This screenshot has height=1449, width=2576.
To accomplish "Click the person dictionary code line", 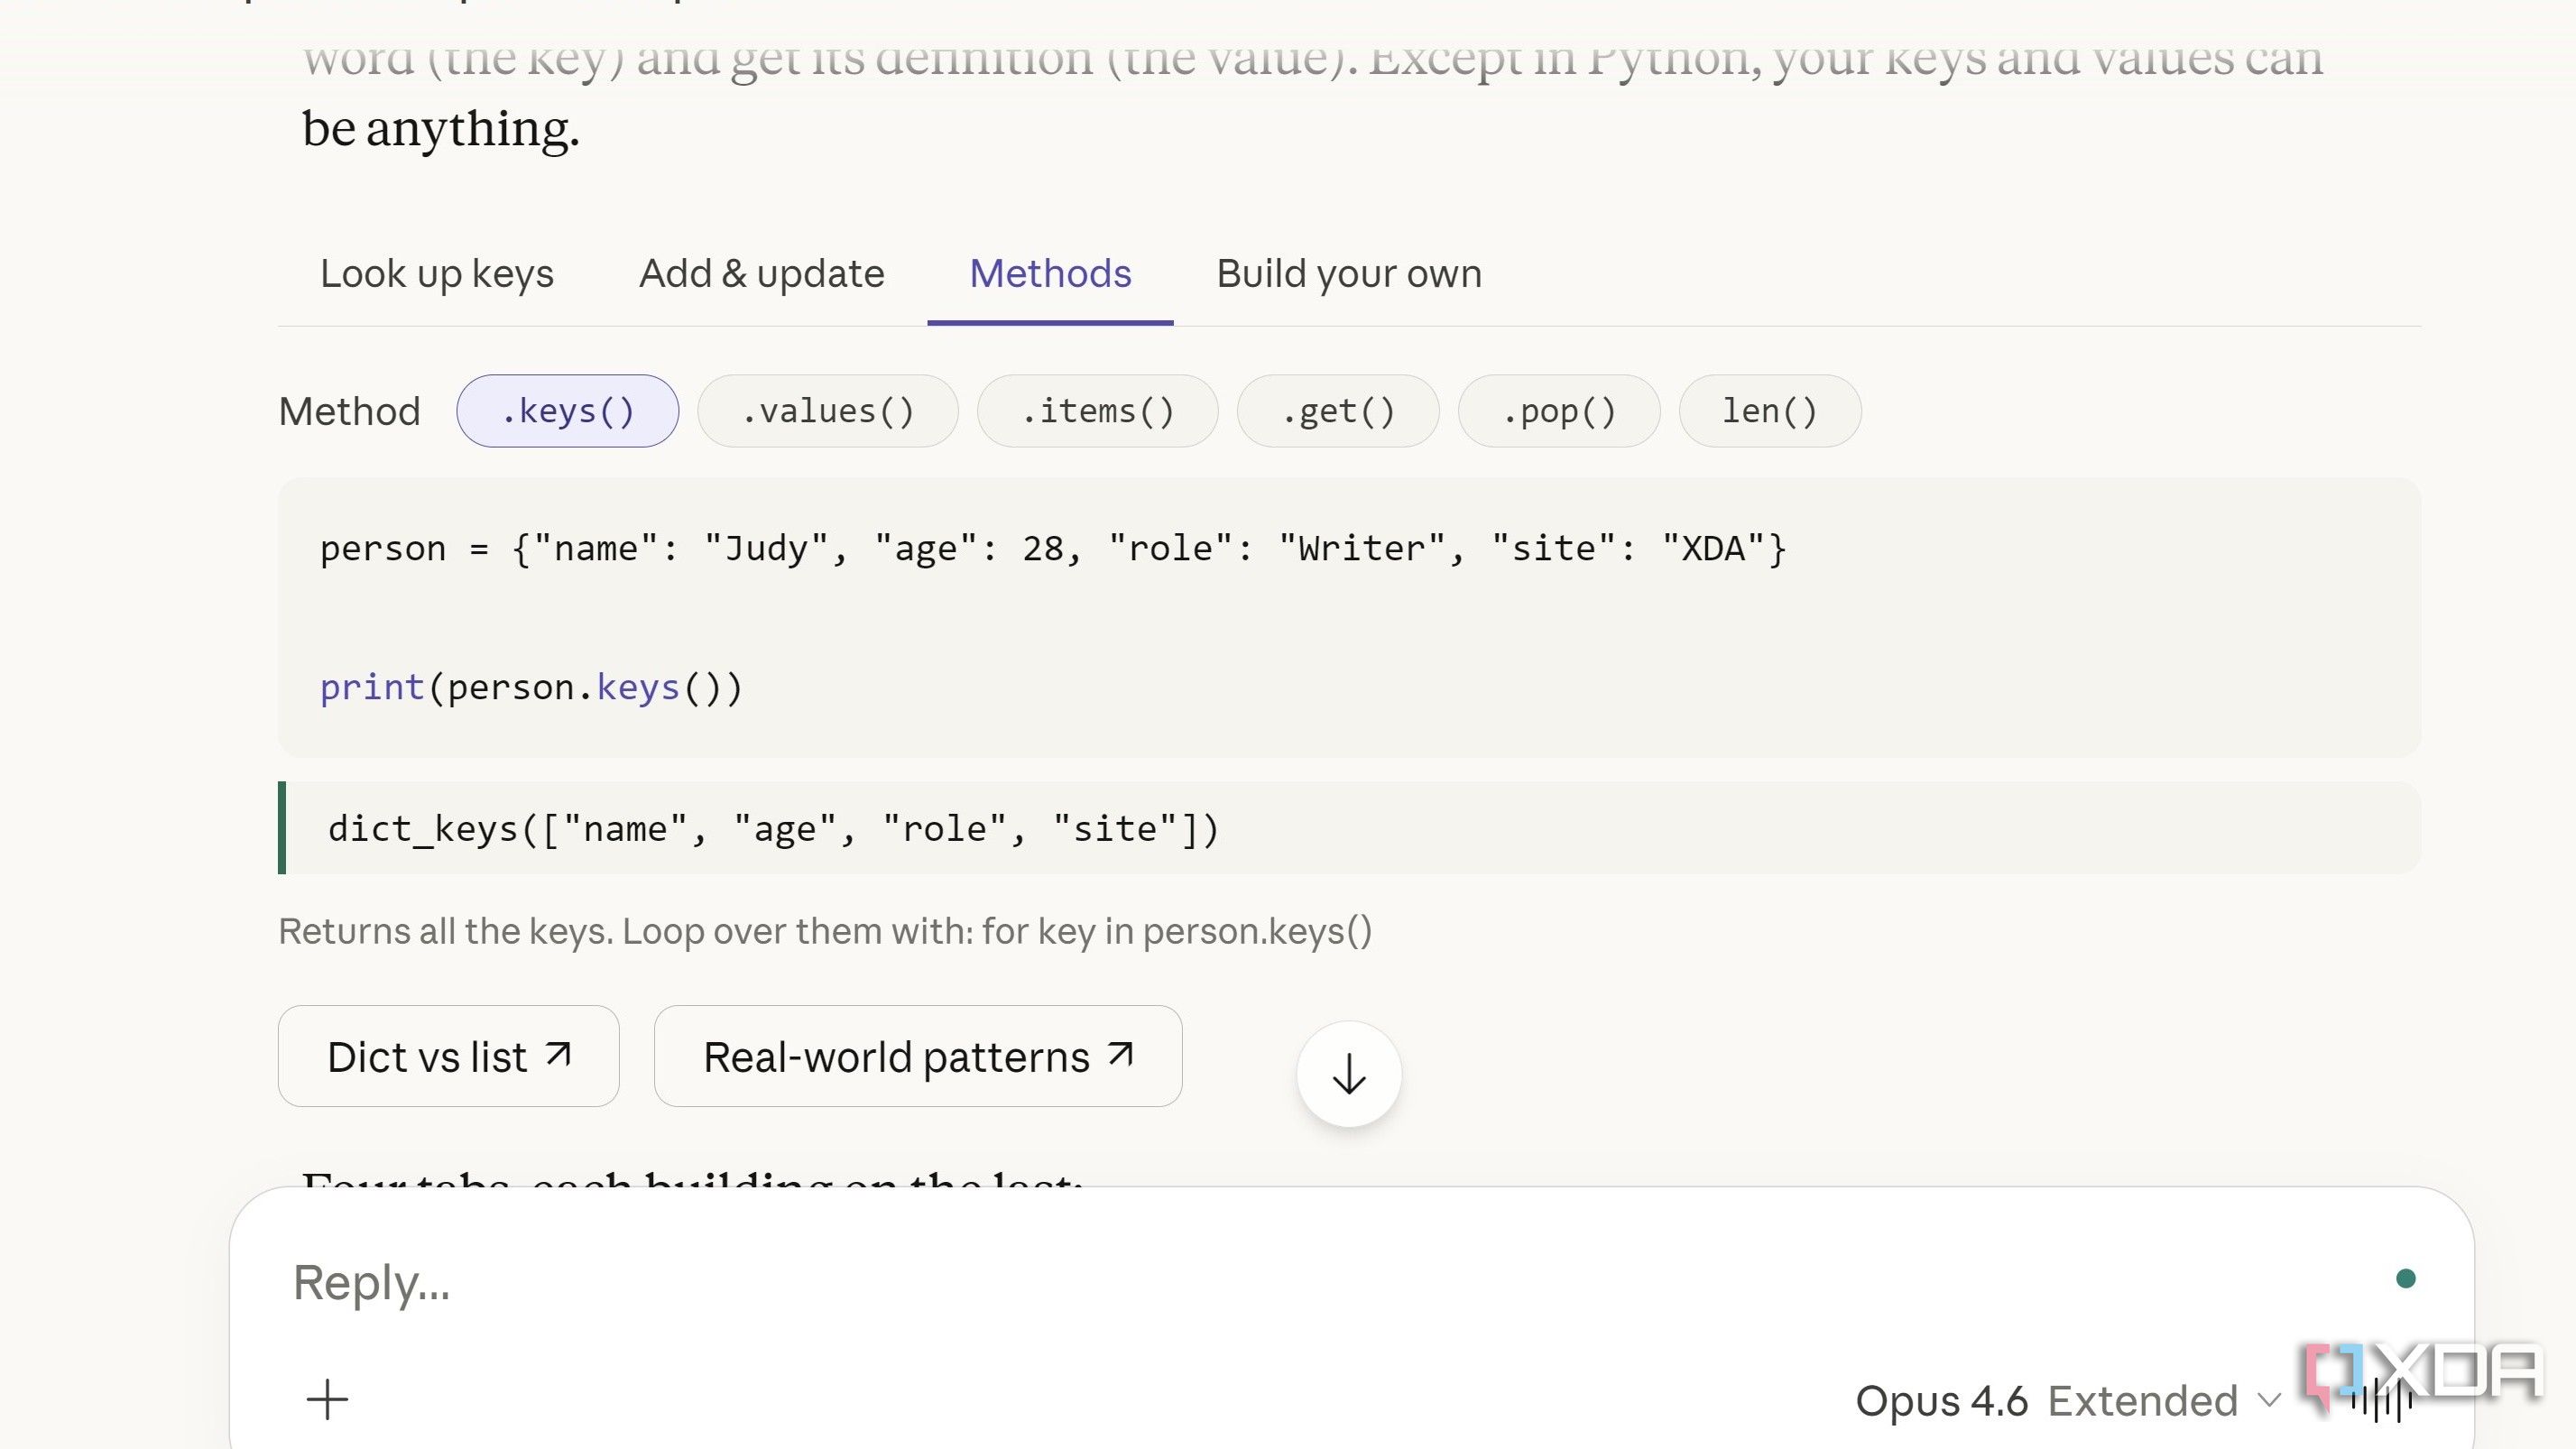I will tap(1052, 548).
